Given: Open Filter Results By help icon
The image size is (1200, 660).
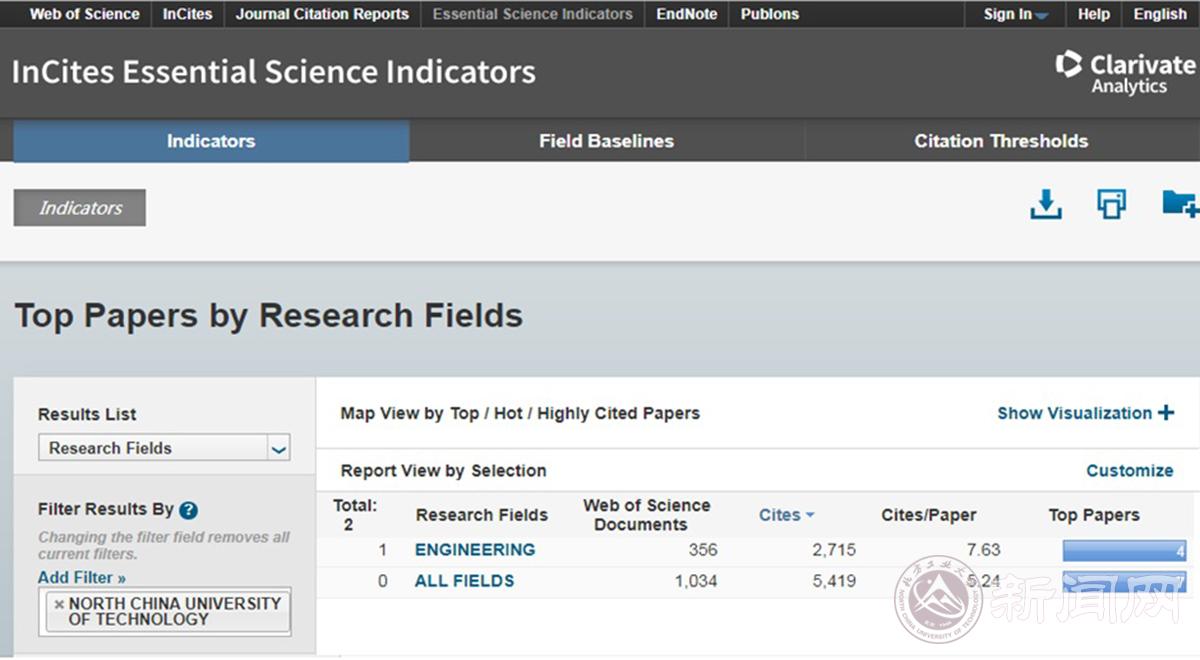Looking at the screenshot, I should pyautogui.click(x=188, y=510).
